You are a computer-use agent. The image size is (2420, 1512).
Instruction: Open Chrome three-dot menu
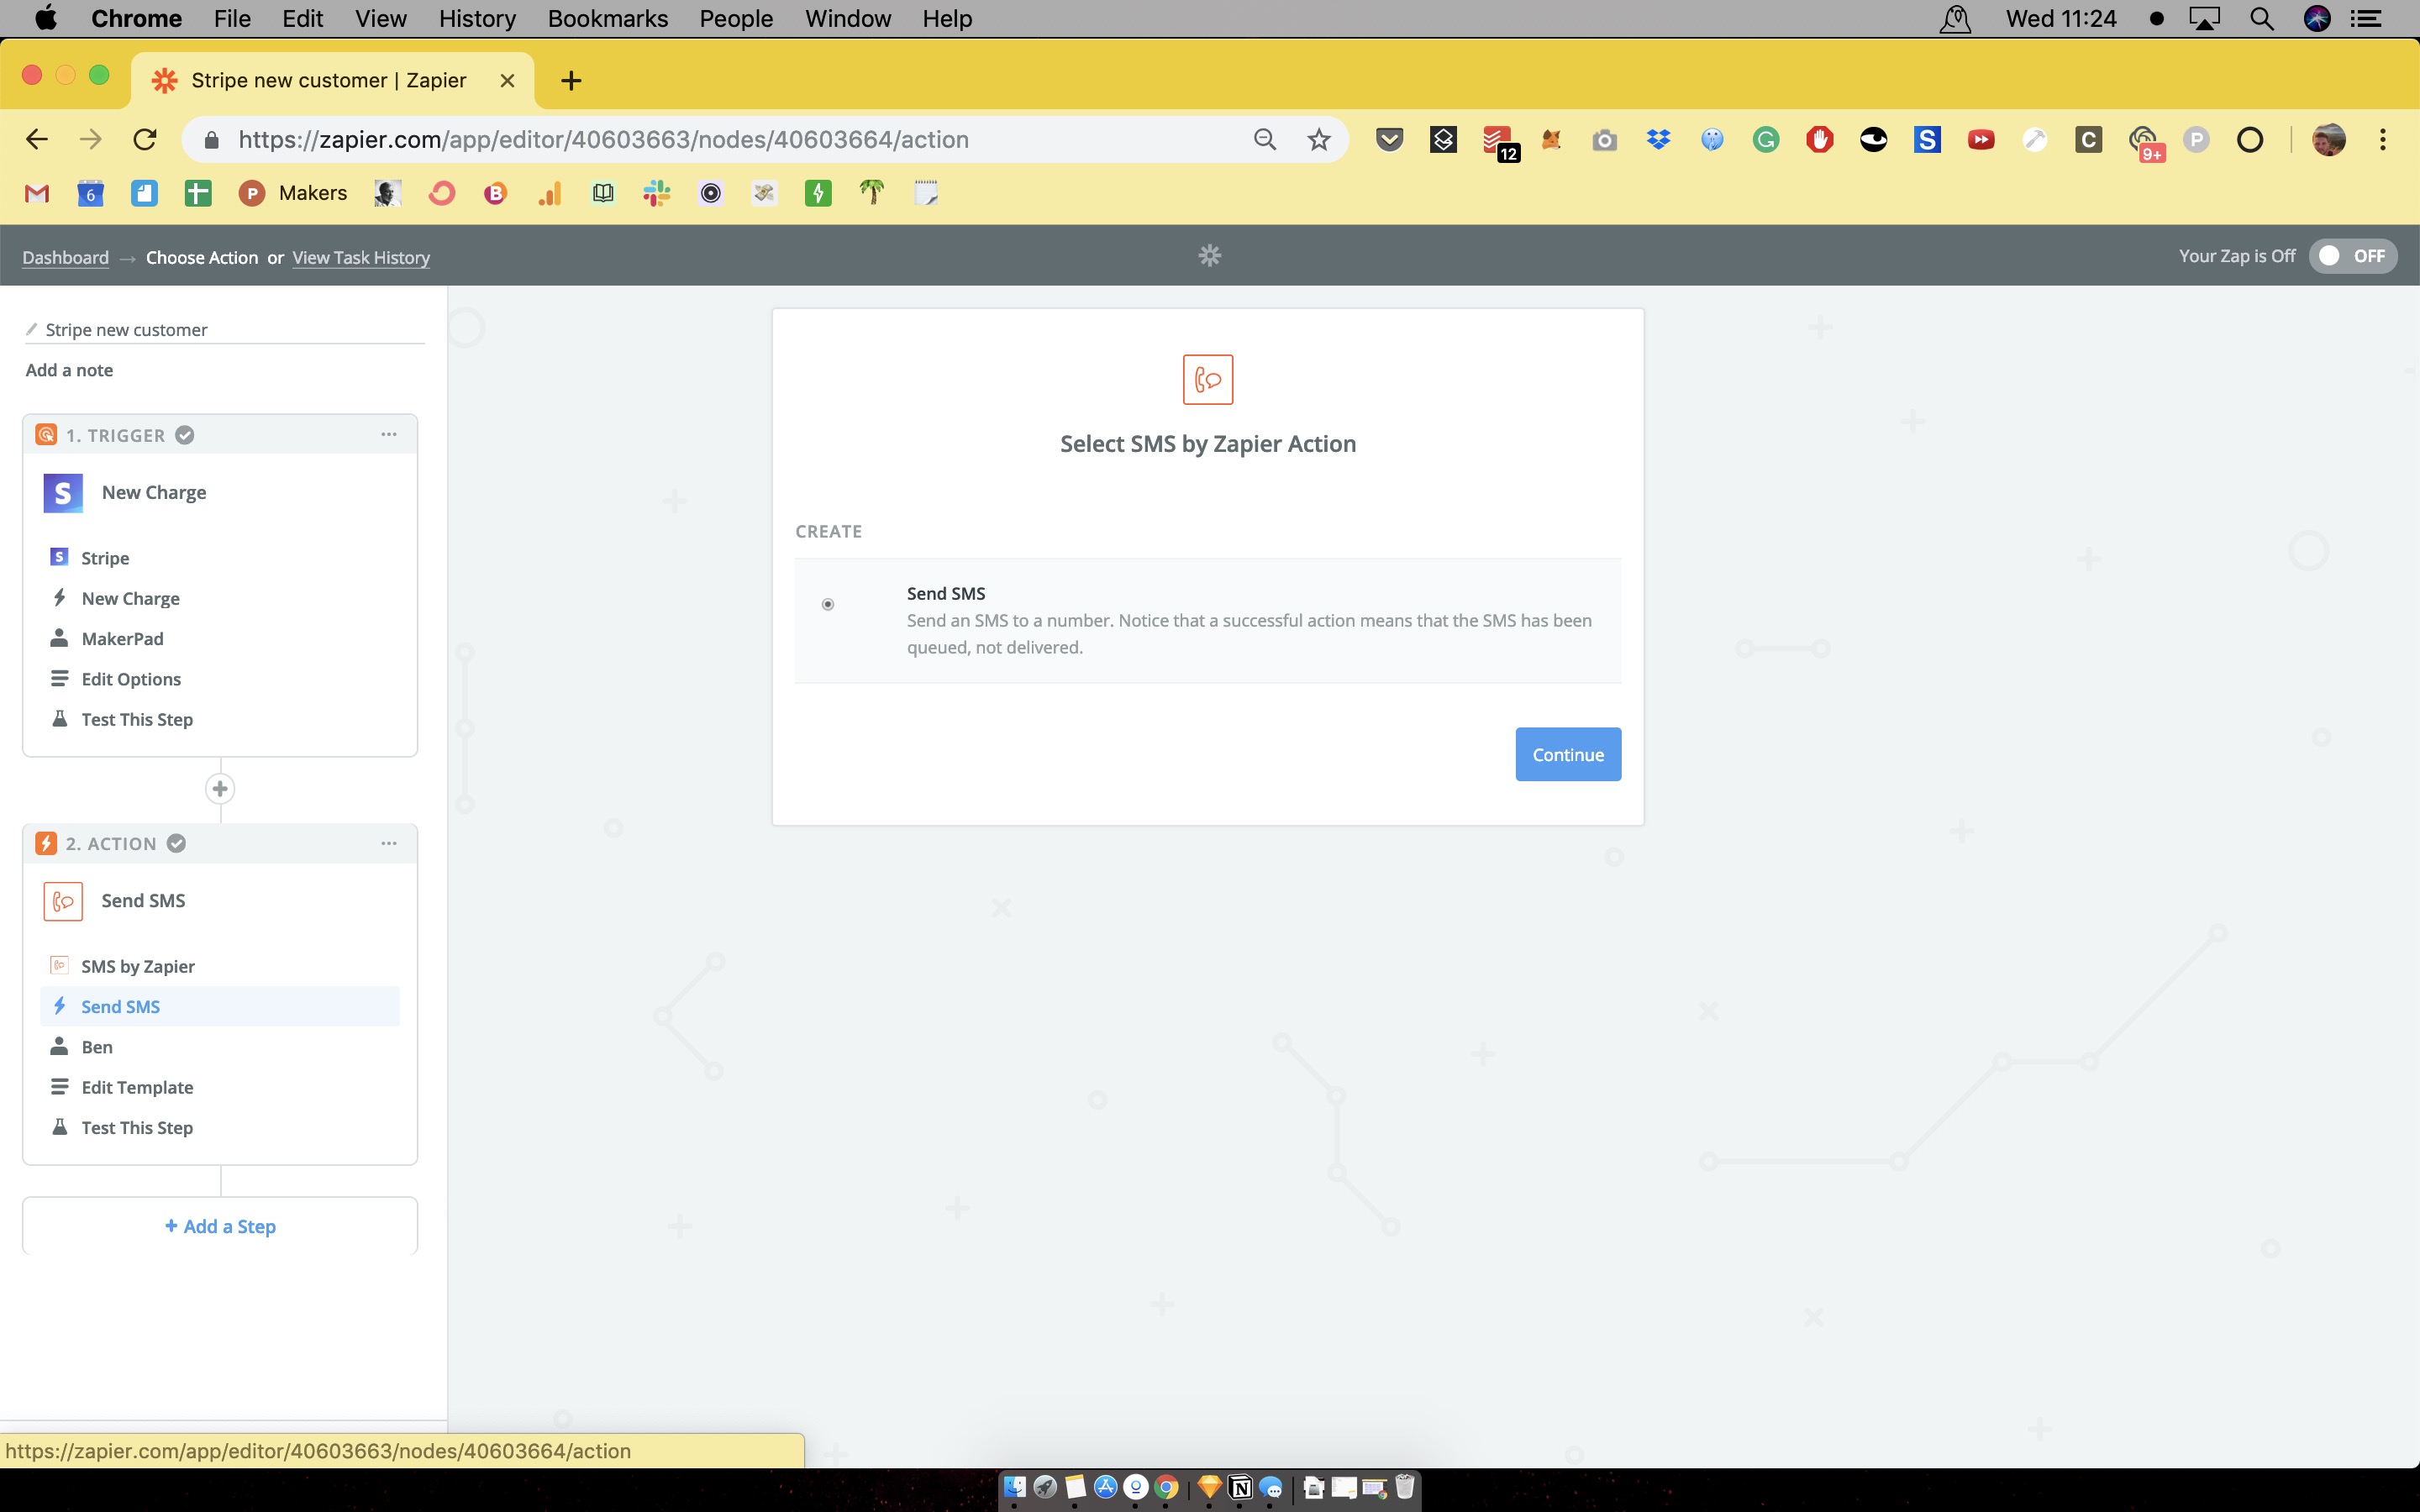pyautogui.click(x=2383, y=139)
